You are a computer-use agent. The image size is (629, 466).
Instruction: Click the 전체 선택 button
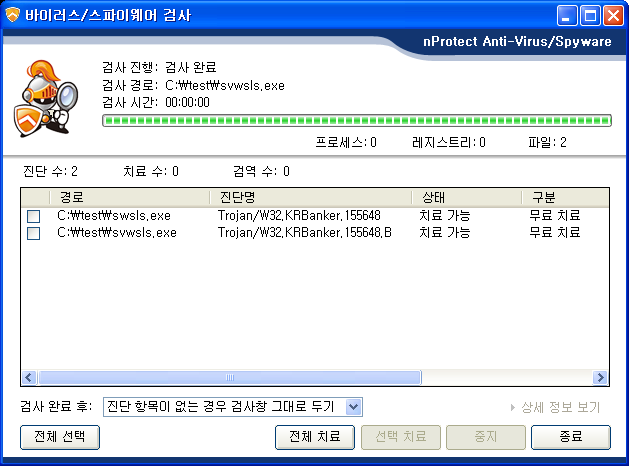60,437
